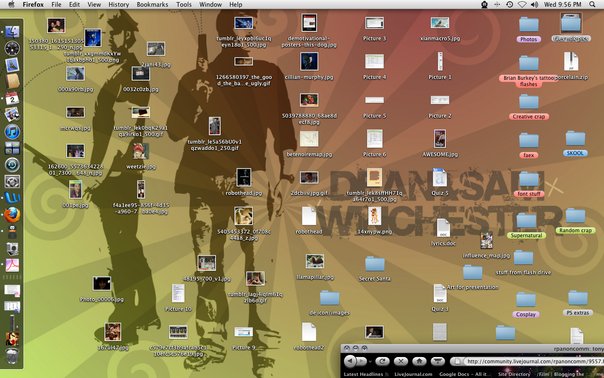604x378 pixels.
Task: Open Spotlight search magnifier in menu bar
Action: click(x=592, y=5)
